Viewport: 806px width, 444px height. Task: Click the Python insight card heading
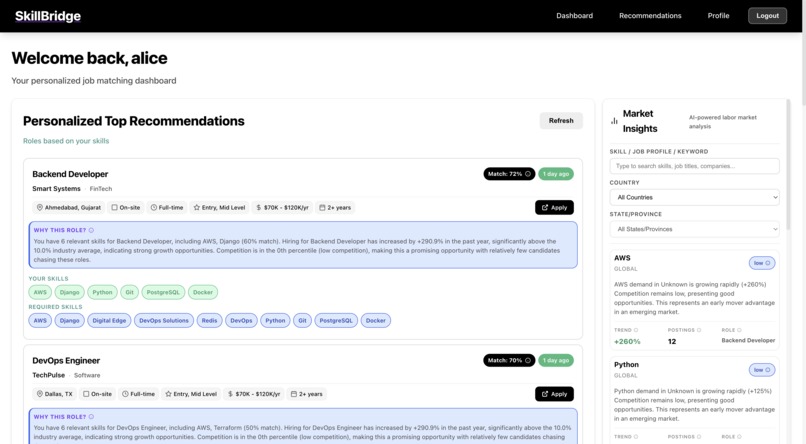click(626, 365)
